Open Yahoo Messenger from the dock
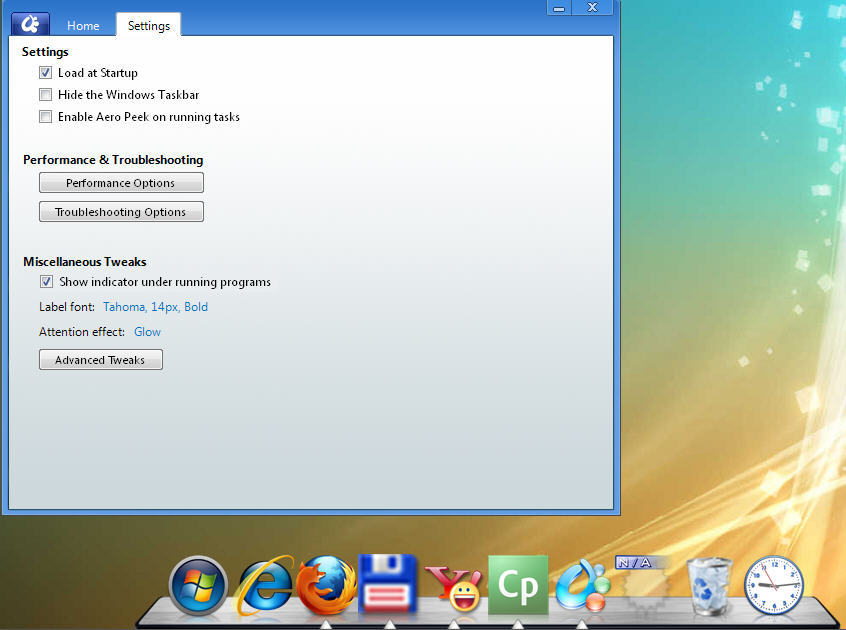The width and height of the screenshot is (846, 630). 455,588
